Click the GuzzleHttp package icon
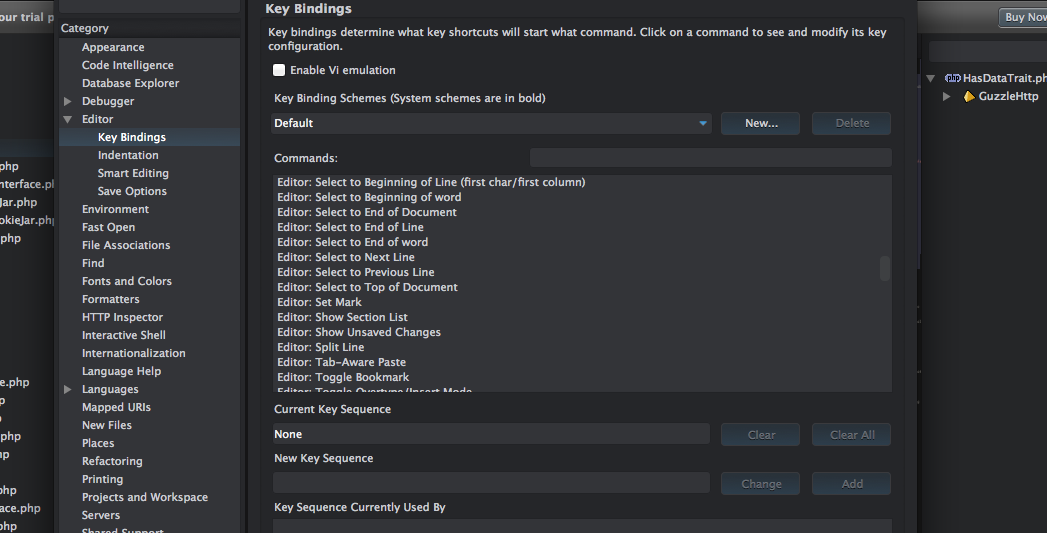The height and width of the screenshot is (533, 1047). point(969,97)
